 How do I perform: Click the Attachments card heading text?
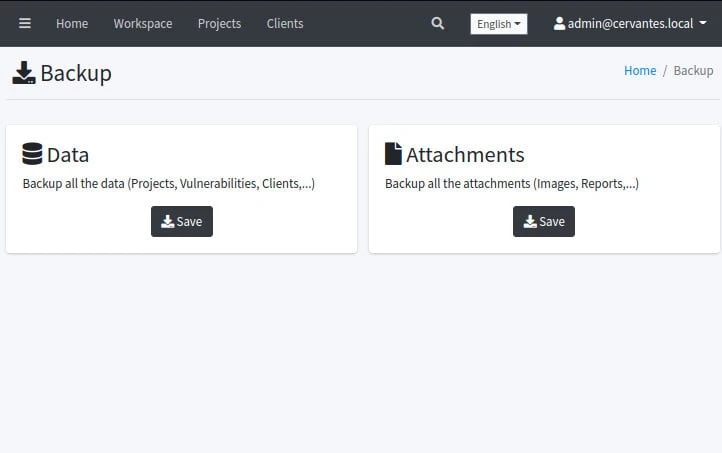[x=465, y=155]
